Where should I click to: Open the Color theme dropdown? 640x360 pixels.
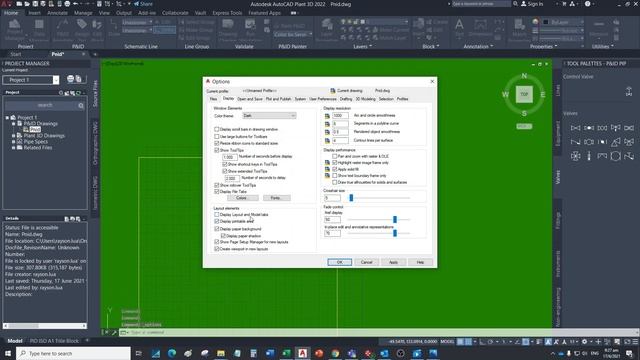pos(269,116)
